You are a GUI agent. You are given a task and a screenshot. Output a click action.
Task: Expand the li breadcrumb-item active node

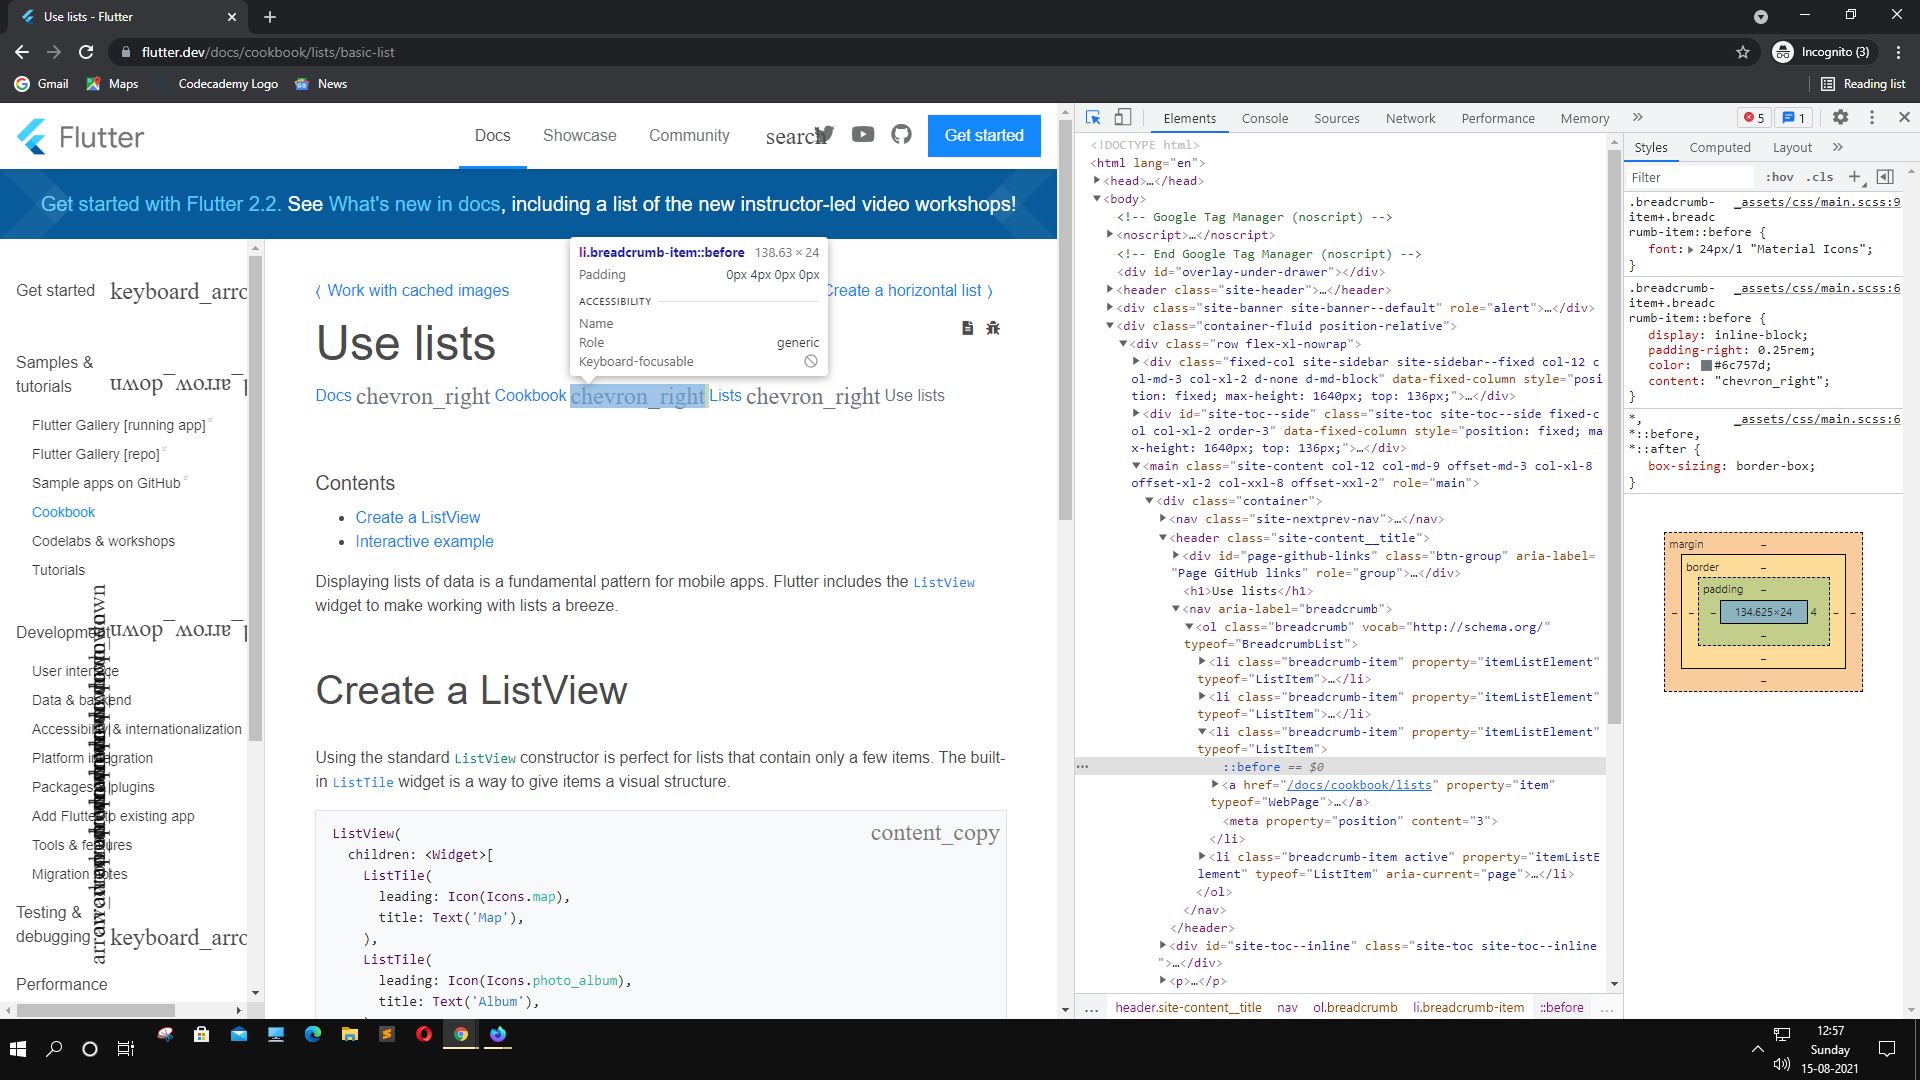tap(1202, 857)
